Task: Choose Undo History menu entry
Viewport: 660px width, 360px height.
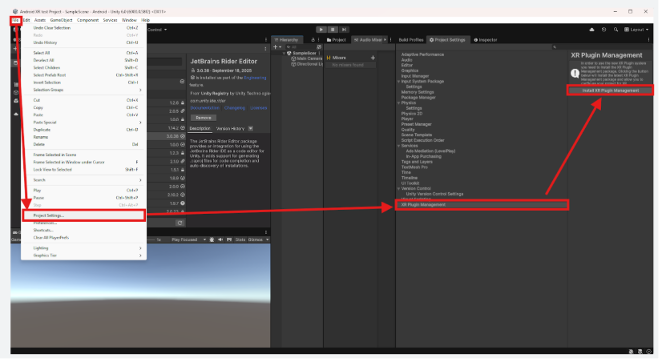Action: [x=84, y=43]
